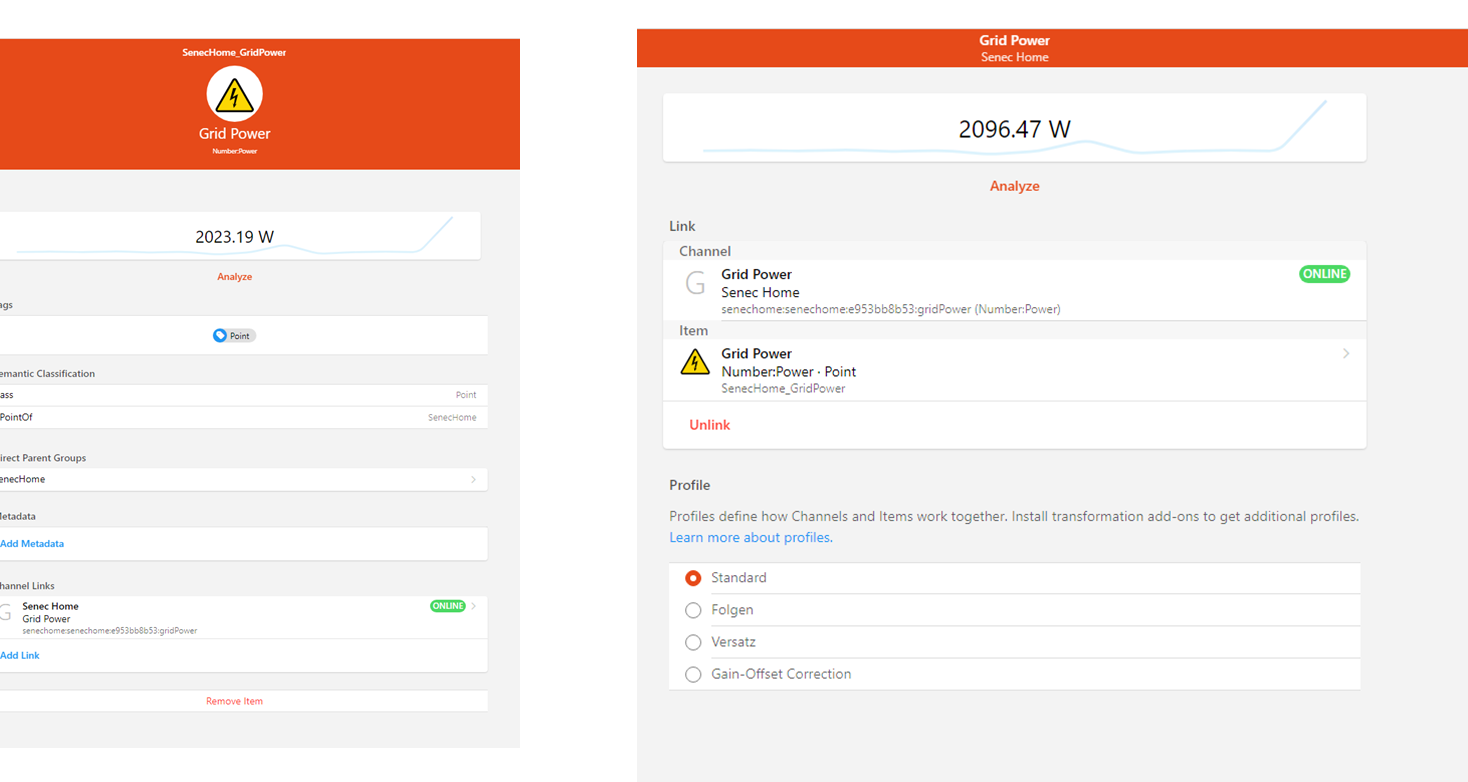Click the ONLINE badge in Channel Links
1468x782 pixels.
pos(448,606)
